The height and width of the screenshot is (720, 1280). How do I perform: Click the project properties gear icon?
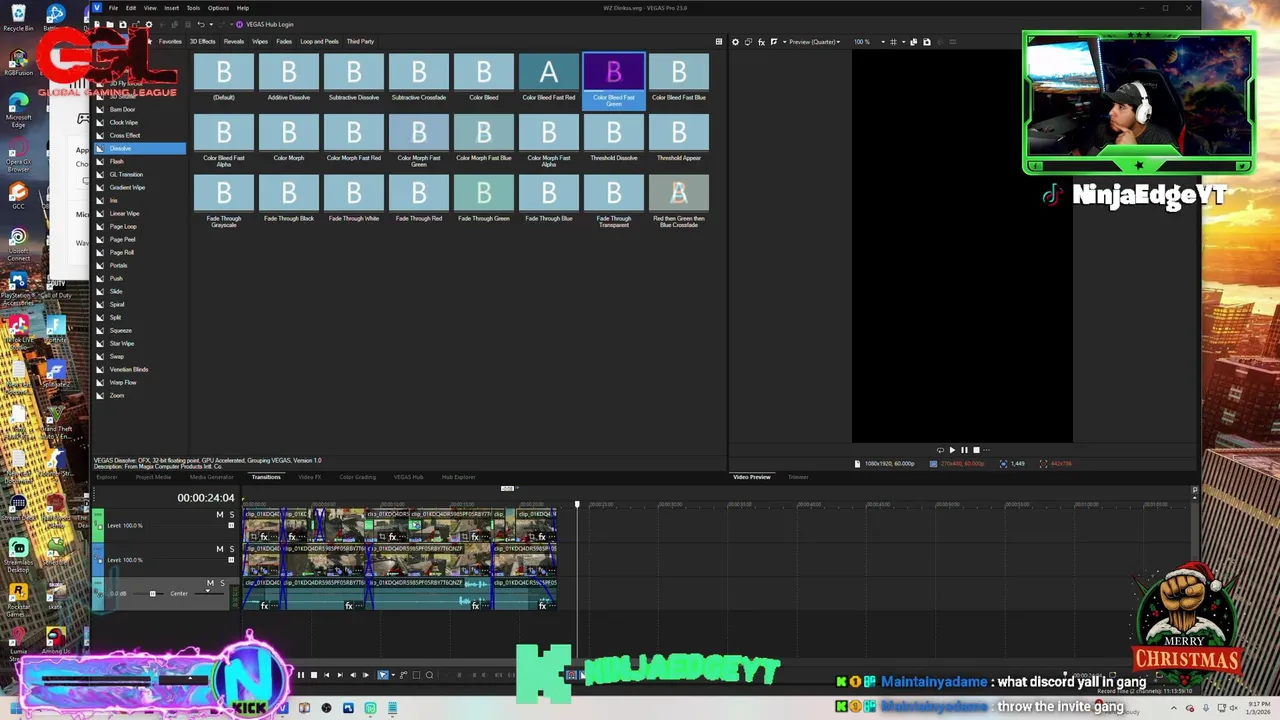point(149,24)
